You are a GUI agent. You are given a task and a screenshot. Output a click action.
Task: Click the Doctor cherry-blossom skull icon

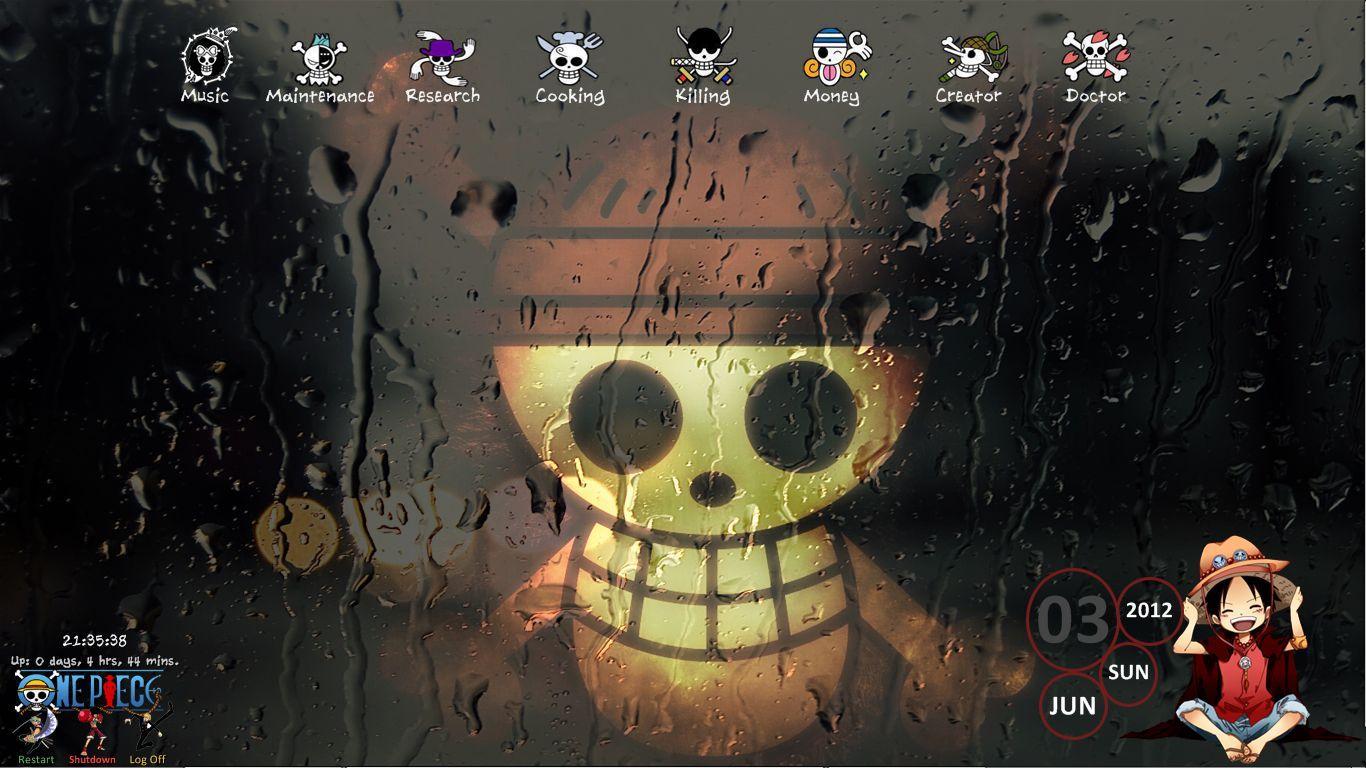click(1095, 57)
